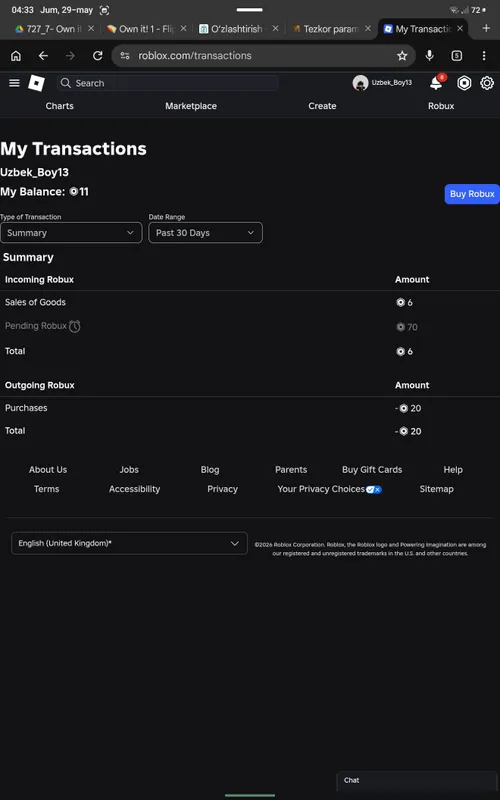Viewport: 500px width, 800px height.
Task: Open the Uzbek_Boy13 profile avatar
Action: 360,83
